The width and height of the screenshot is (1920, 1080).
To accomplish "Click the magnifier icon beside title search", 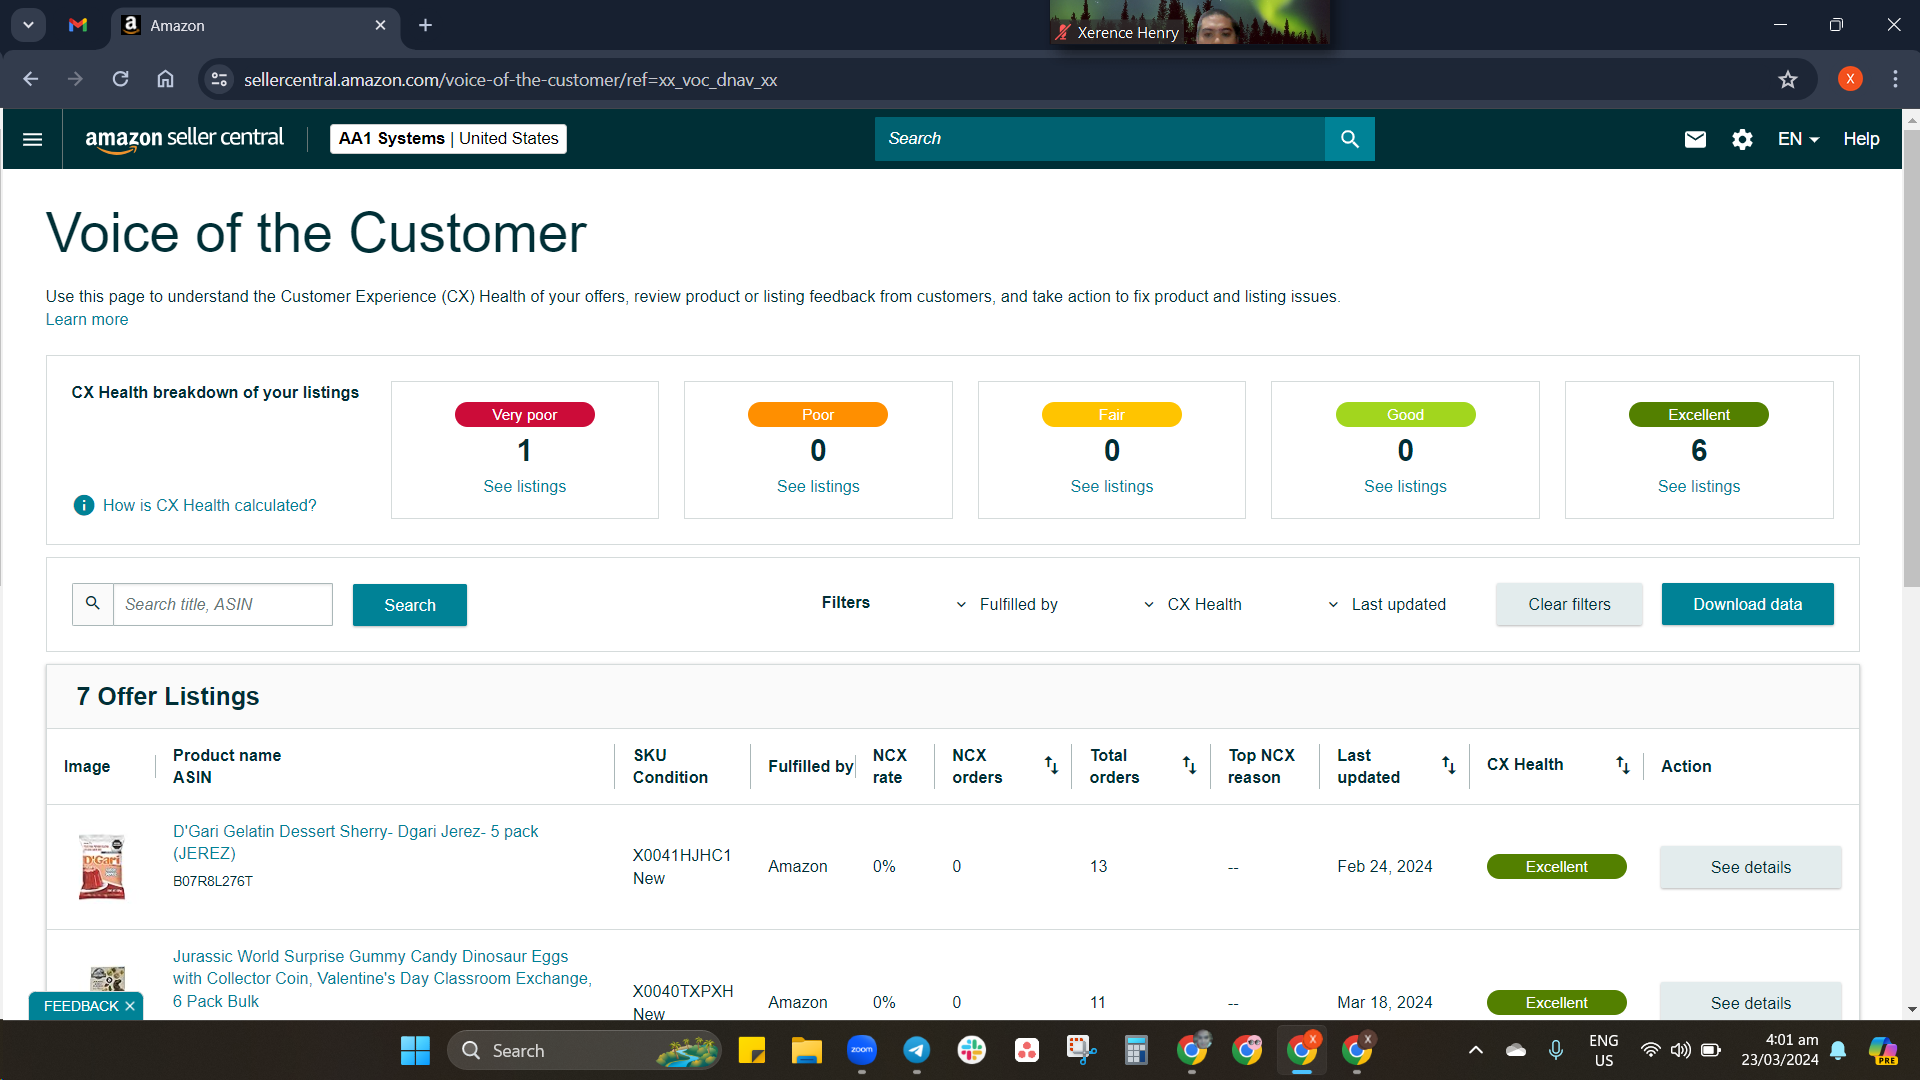I will (x=93, y=604).
